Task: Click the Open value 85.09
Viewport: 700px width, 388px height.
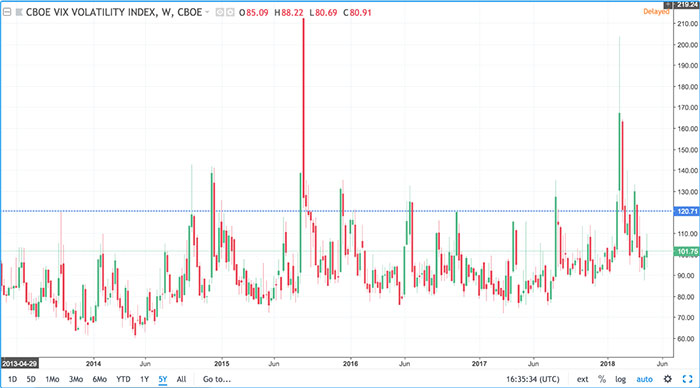Action: click(x=257, y=13)
